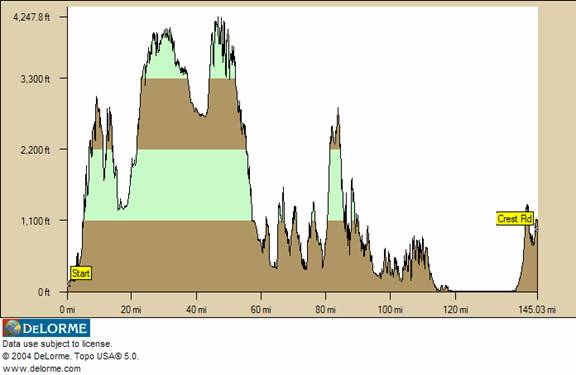The width and height of the screenshot is (576, 375).
Task: Click the 60 mi distance label
Action: pyautogui.click(x=261, y=310)
